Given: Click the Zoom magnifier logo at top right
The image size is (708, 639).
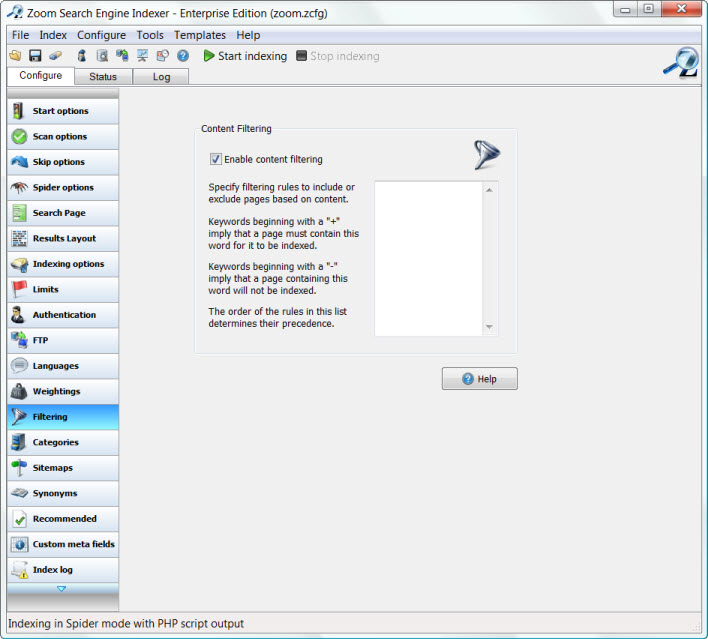Looking at the screenshot, I should click(x=681, y=62).
